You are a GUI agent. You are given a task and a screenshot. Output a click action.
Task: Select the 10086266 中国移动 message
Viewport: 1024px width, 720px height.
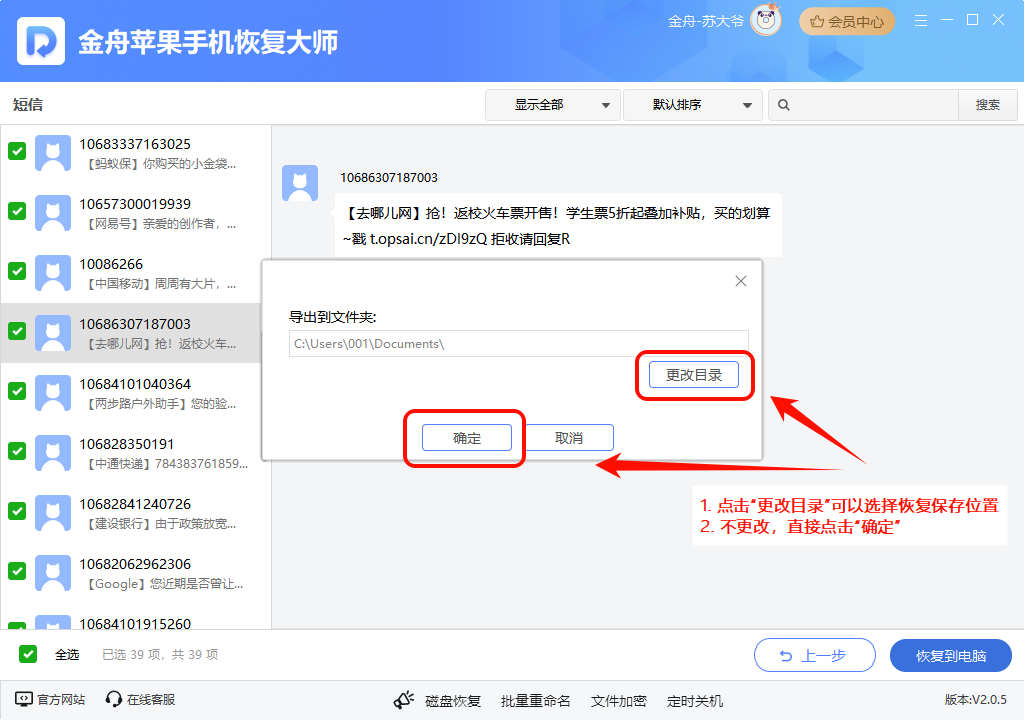tap(136, 274)
